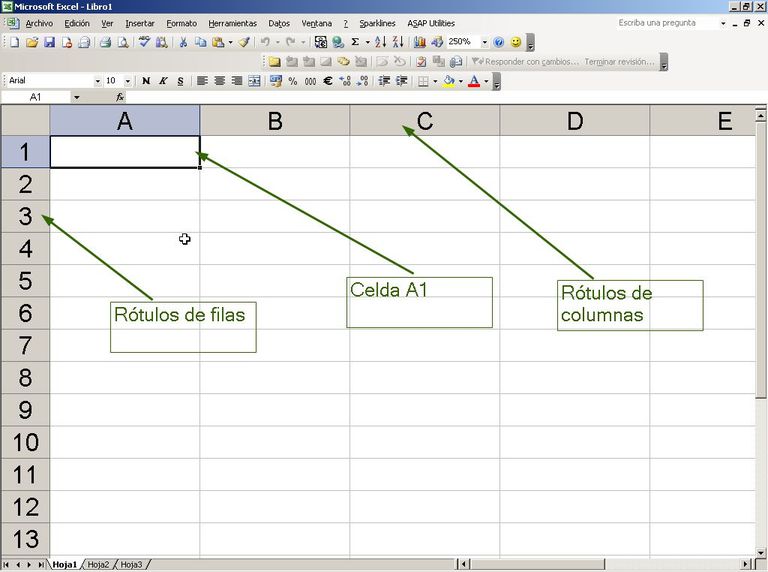
Task: Open the Arial font name dropdown
Action: point(97,81)
